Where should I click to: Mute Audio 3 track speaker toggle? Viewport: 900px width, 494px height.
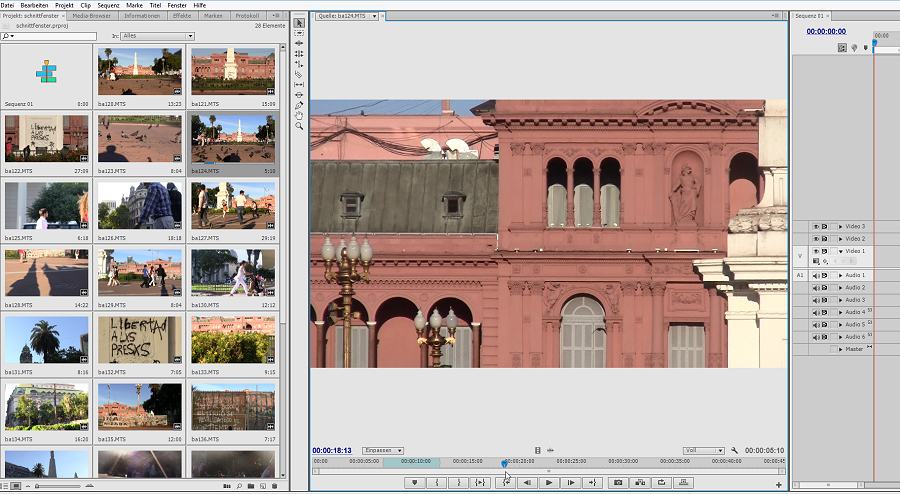click(x=816, y=300)
